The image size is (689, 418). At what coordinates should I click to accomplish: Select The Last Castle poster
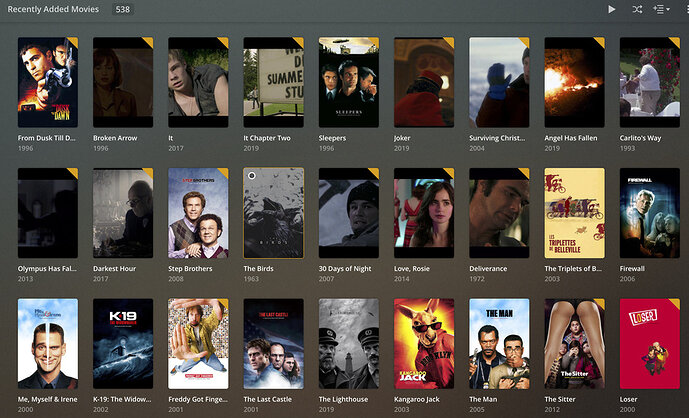pyautogui.click(x=273, y=344)
